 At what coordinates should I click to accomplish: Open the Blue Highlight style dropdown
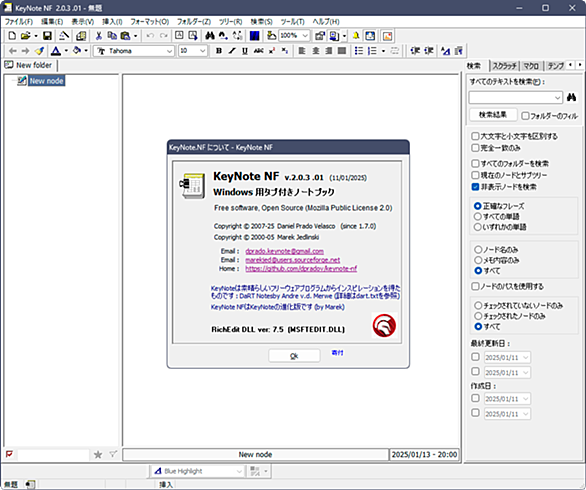coord(239,471)
